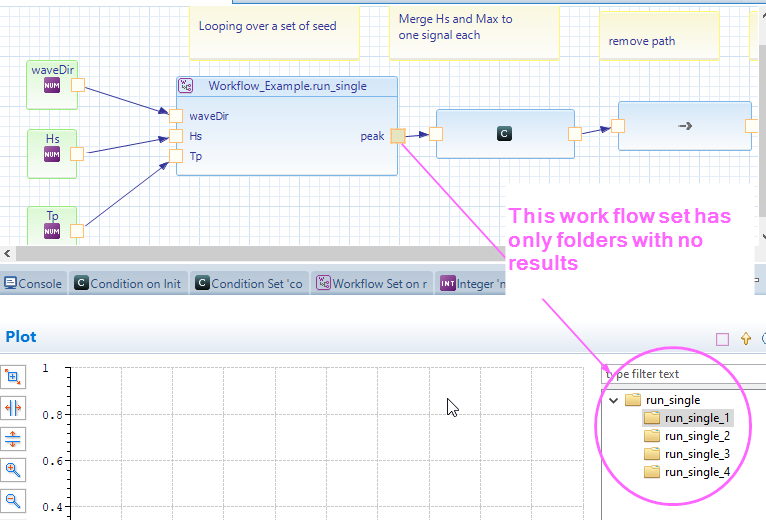
Task: Click the Hs NUM node icon
Action: pyautogui.click(x=52, y=154)
